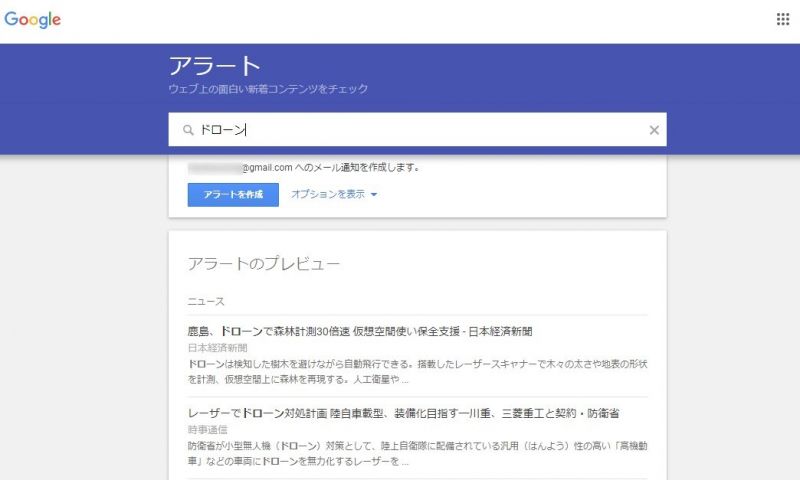Click the アラートを作成 button
The image size is (800, 480).
point(233,195)
